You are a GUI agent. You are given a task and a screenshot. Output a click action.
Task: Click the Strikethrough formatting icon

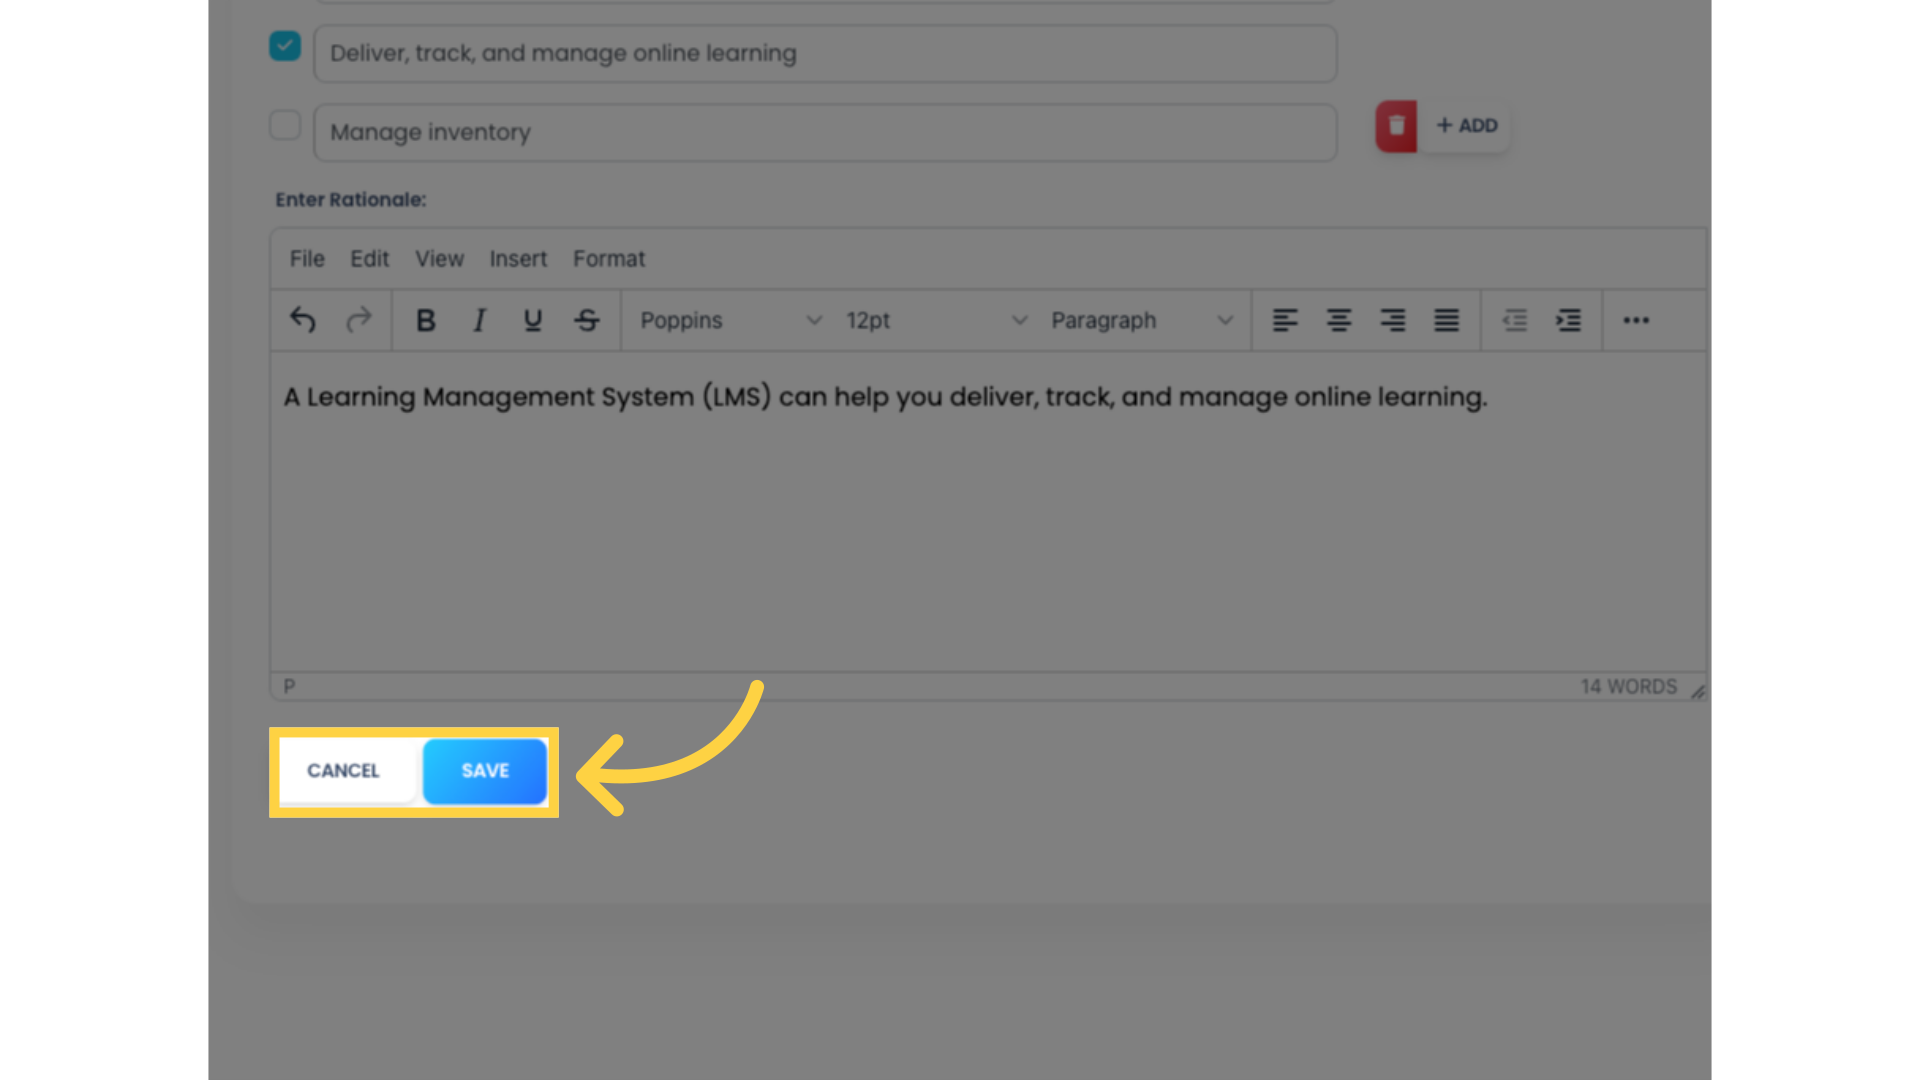click(x=587, y=320)
